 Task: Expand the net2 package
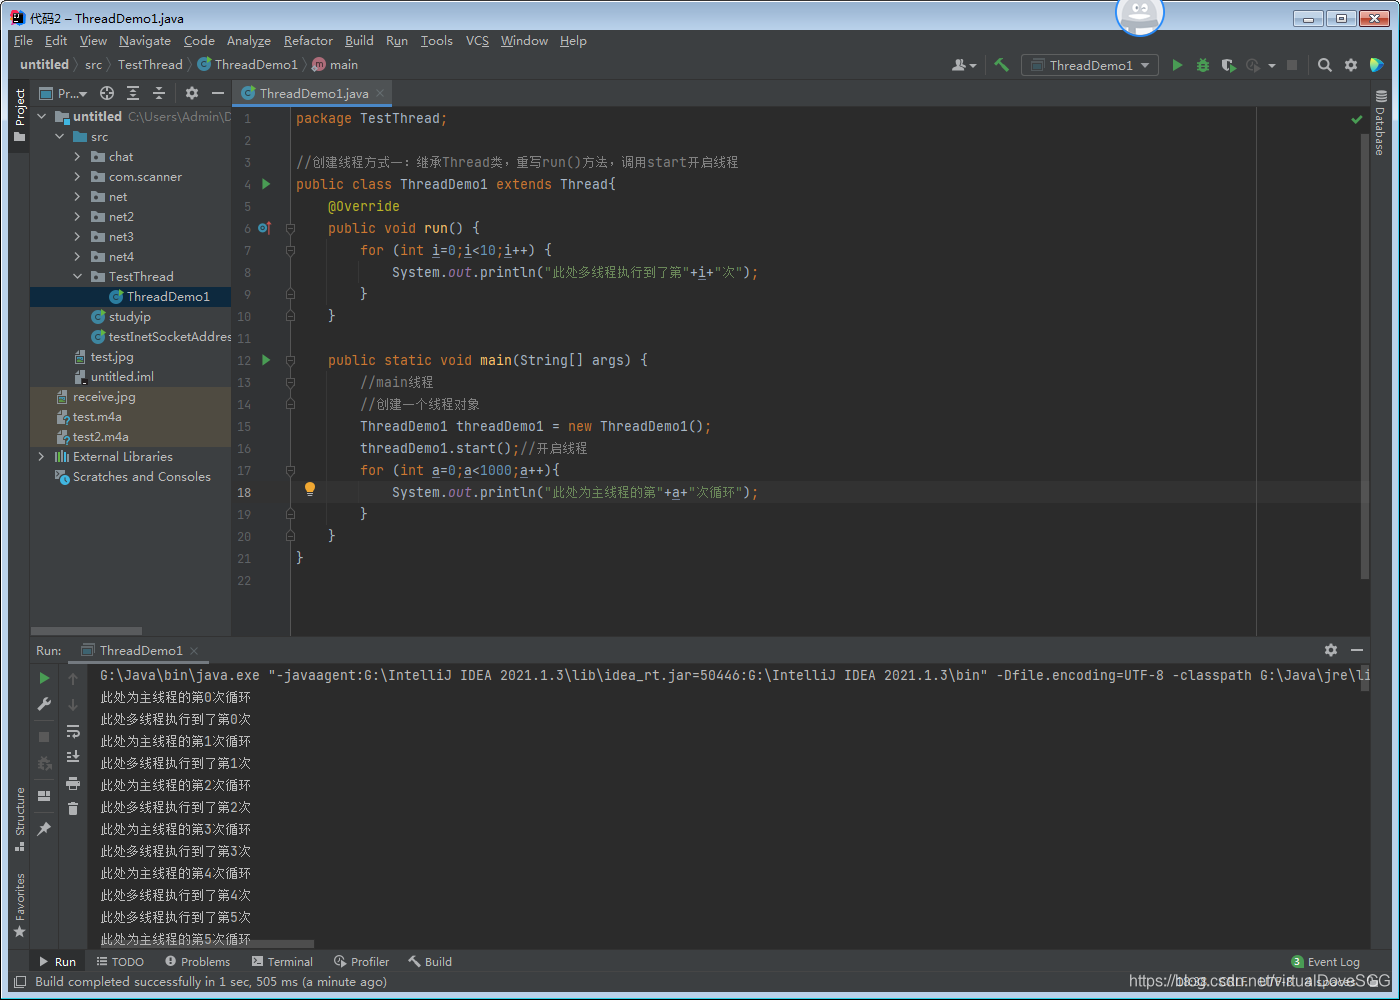coord(78,217)
